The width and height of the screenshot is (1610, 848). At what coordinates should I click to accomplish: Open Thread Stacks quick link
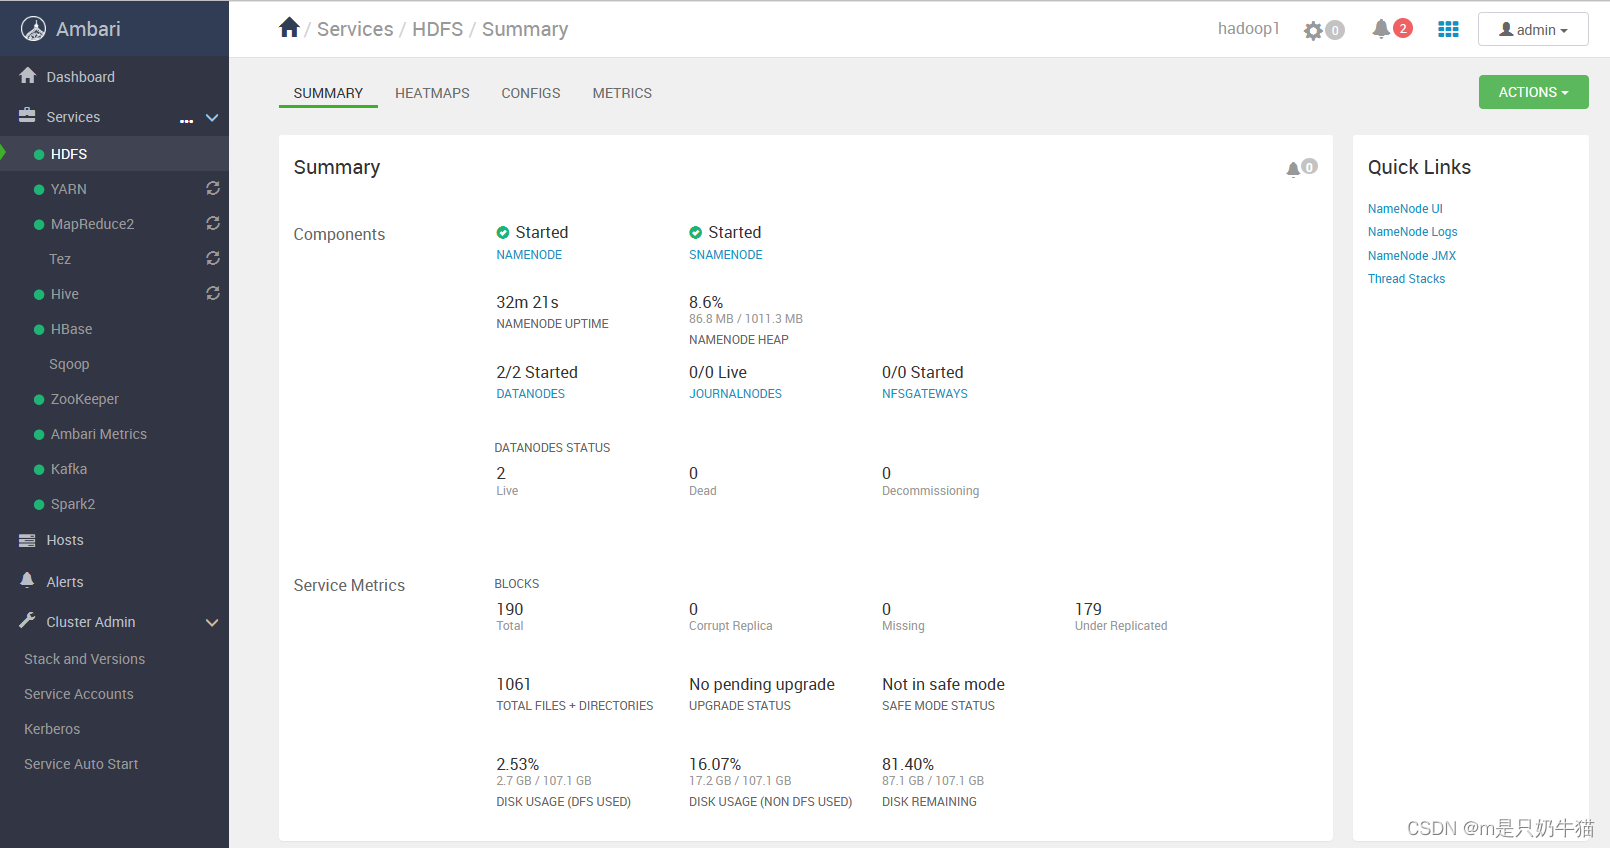click(x=1406, y=279)
